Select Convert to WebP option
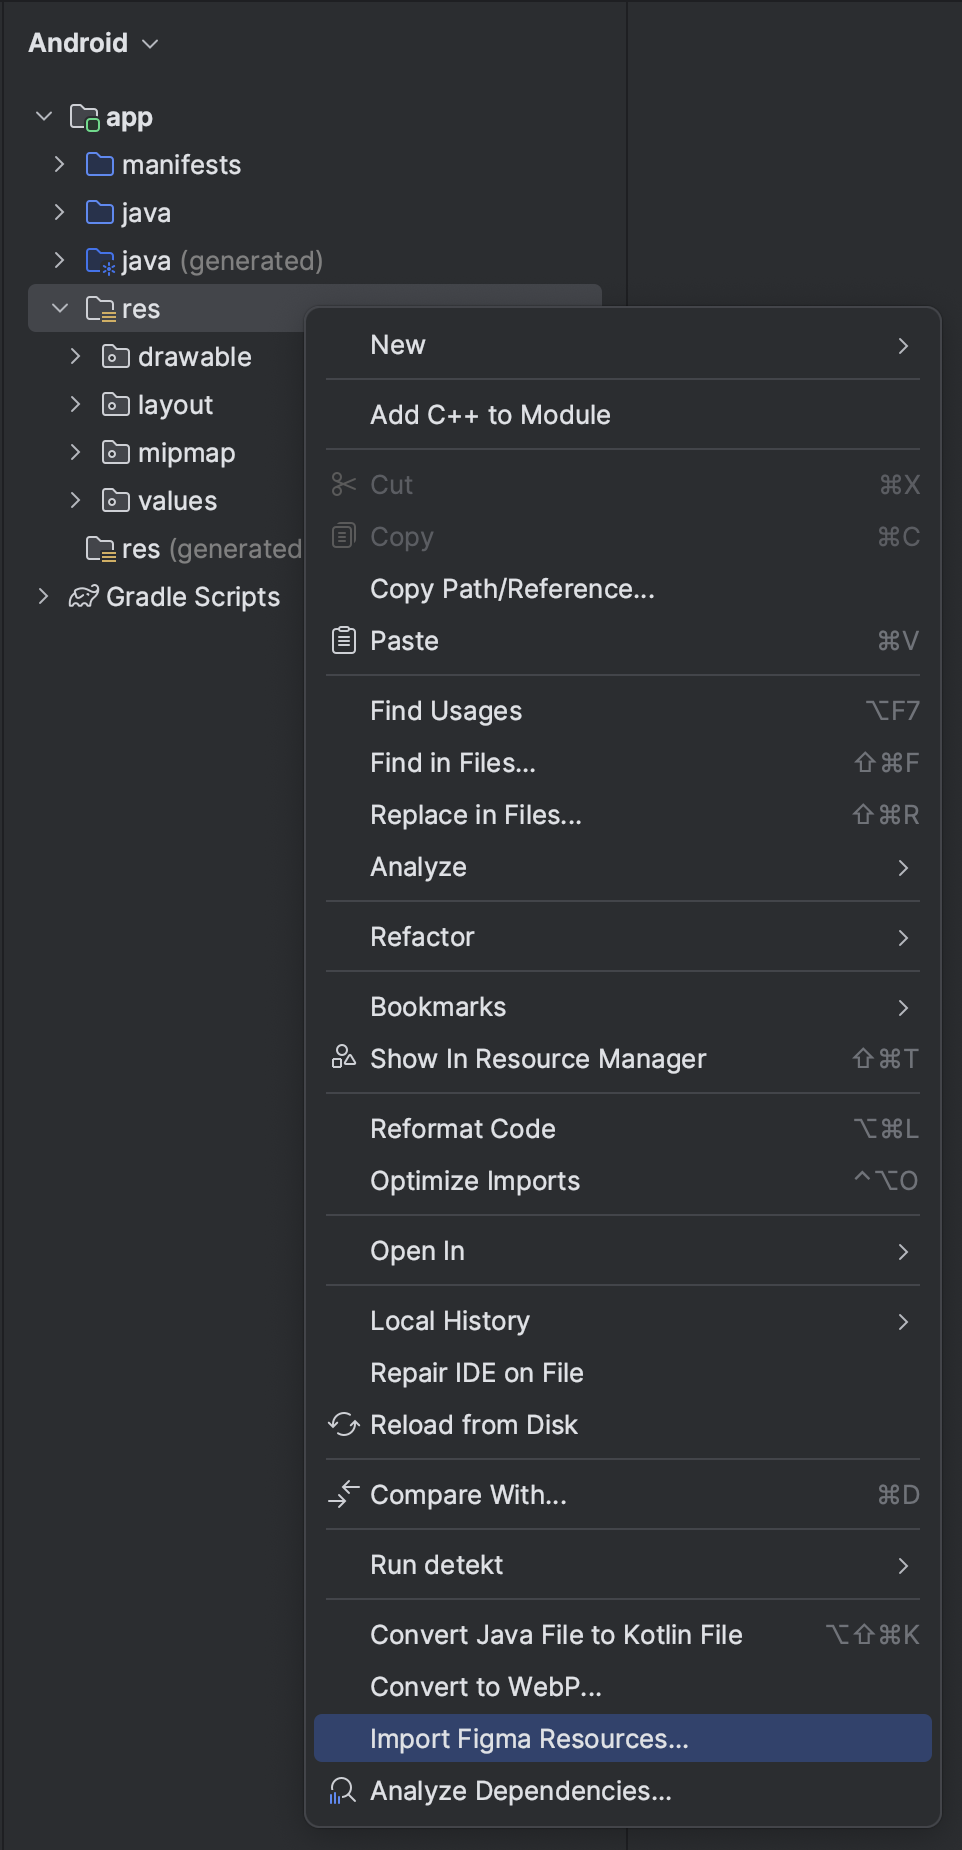 (x=486, y=1686)
